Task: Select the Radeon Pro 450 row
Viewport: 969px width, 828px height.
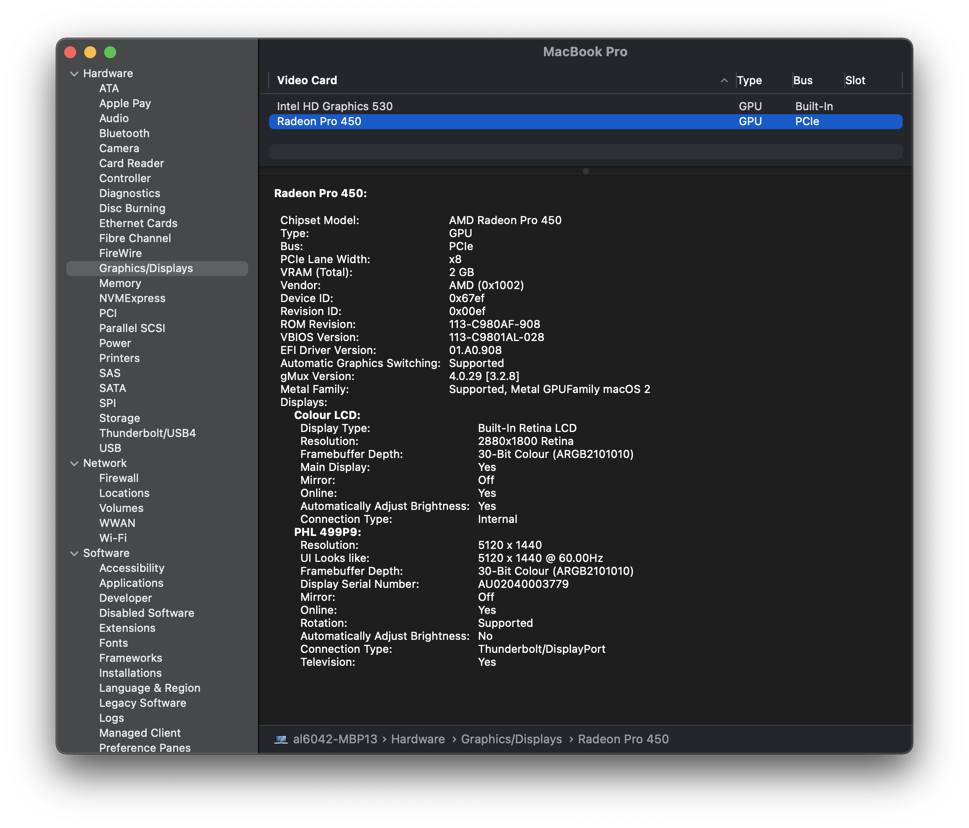Action: coord(319,121)
